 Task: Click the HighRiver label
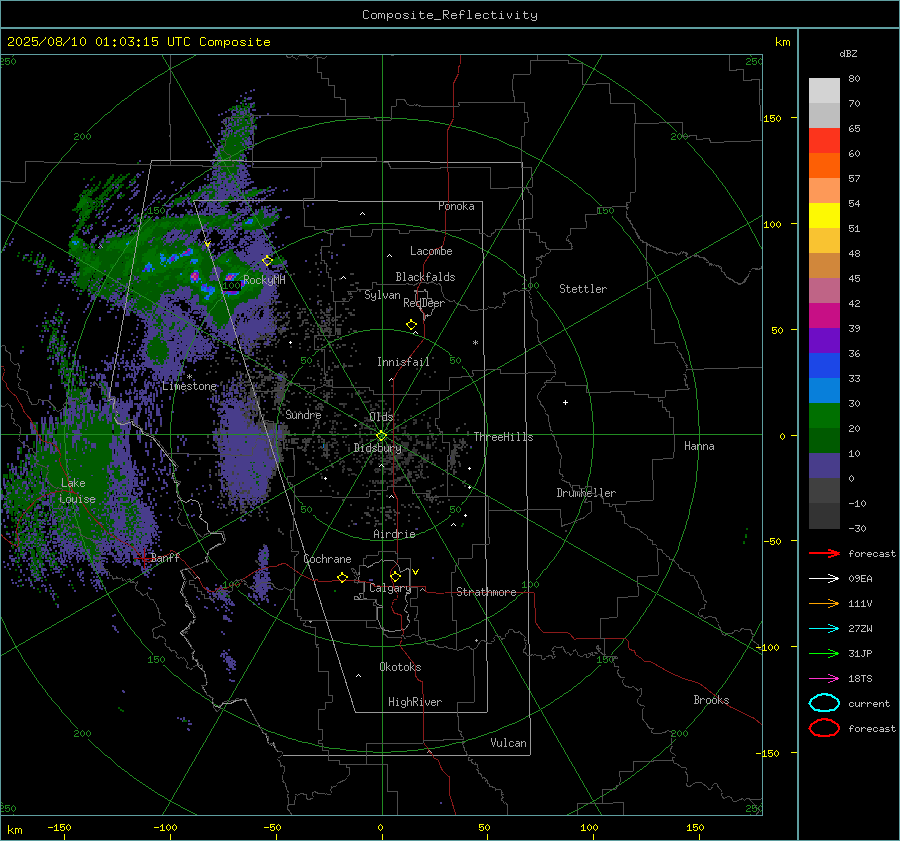(415, 702)
